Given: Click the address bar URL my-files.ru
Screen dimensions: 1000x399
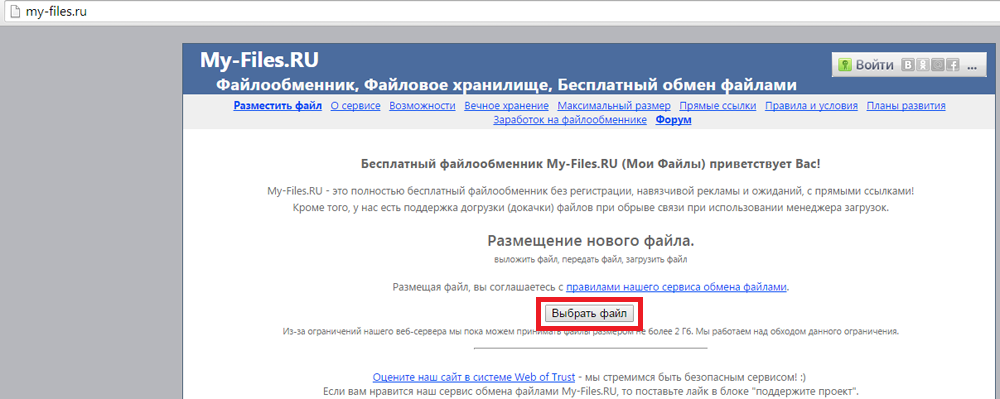Looking at the screenshot, I should click(55, 11).
